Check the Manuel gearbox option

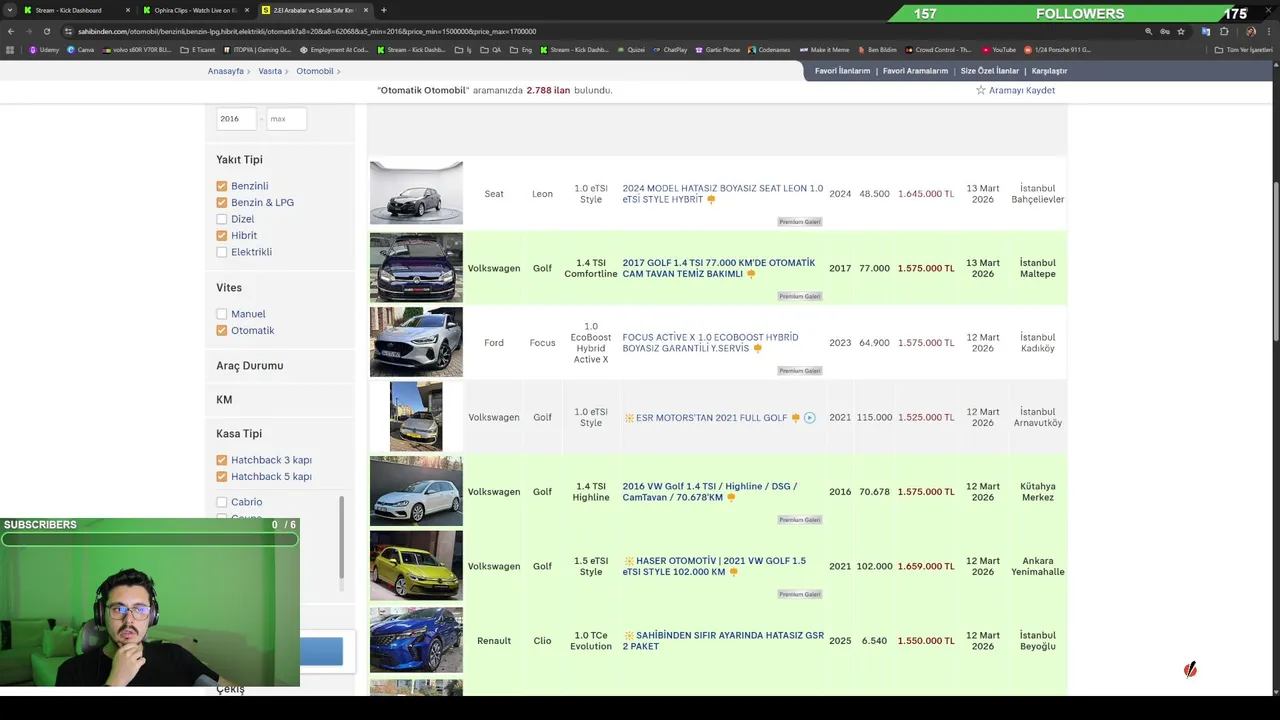coord(221,314)
